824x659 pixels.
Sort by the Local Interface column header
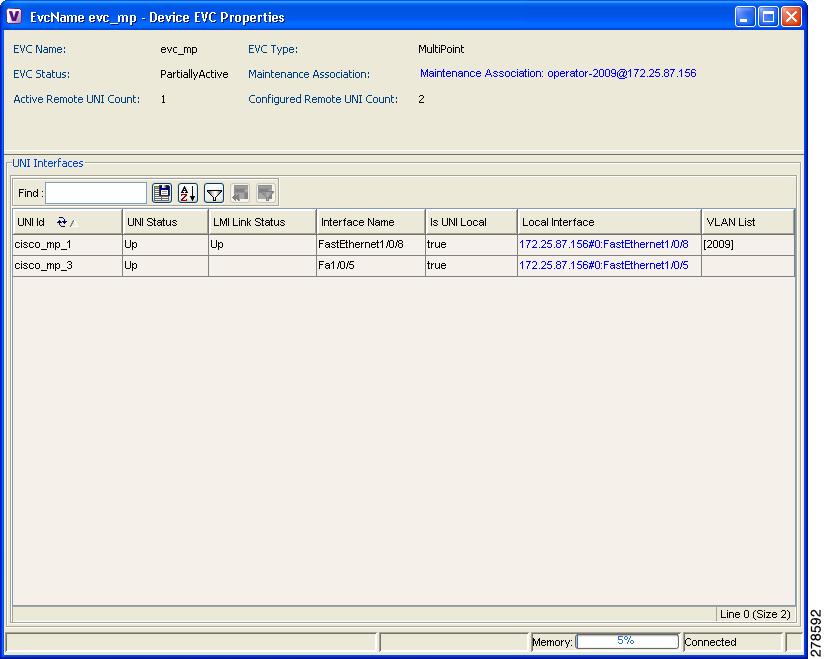coord(610,222)
